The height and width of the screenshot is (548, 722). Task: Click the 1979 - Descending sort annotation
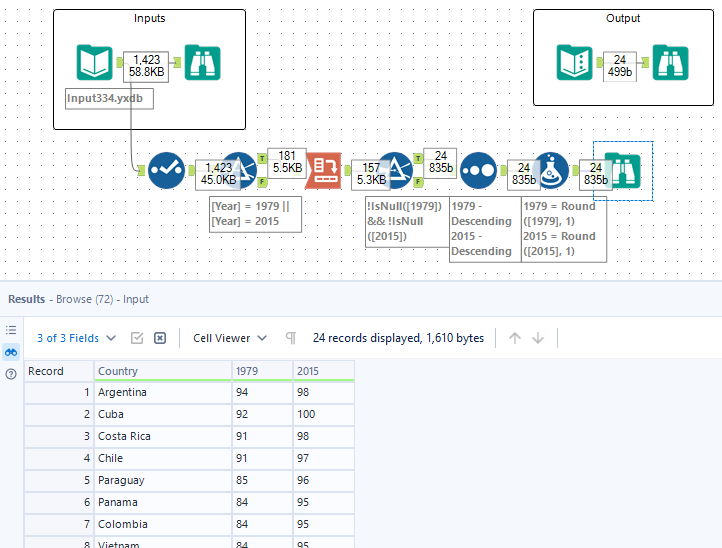pos(485,229)
